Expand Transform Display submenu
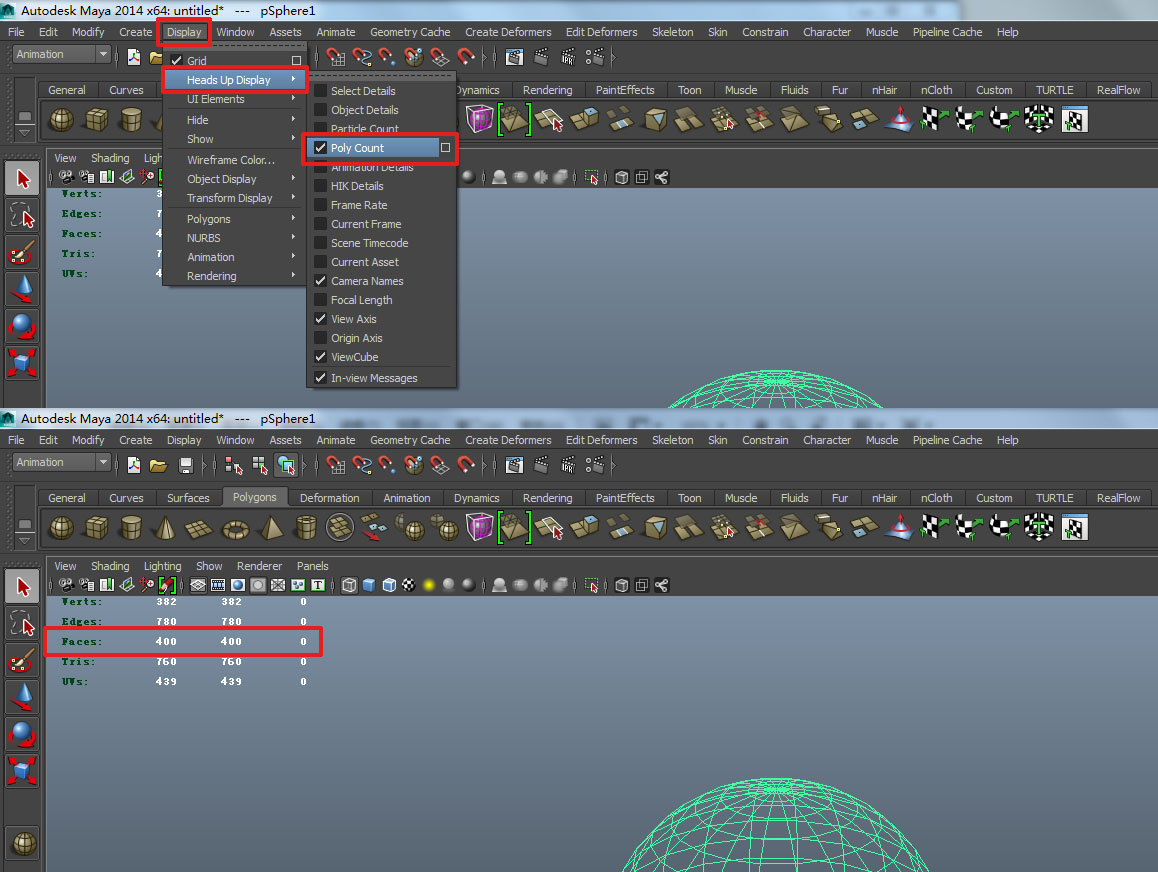 [x=235, y=198]
